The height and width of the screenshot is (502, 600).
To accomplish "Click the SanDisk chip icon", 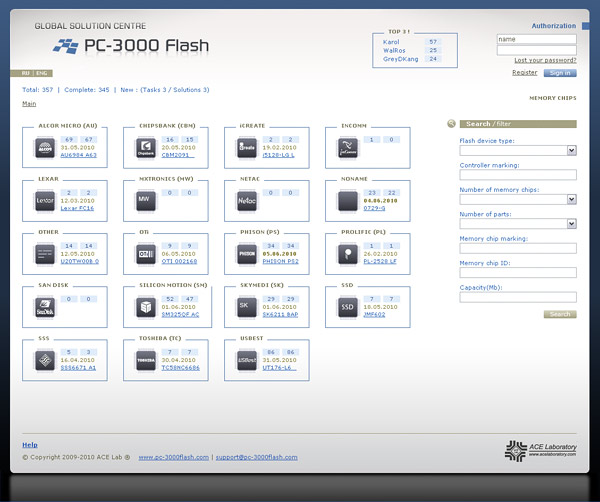I will tap(45, 307).
